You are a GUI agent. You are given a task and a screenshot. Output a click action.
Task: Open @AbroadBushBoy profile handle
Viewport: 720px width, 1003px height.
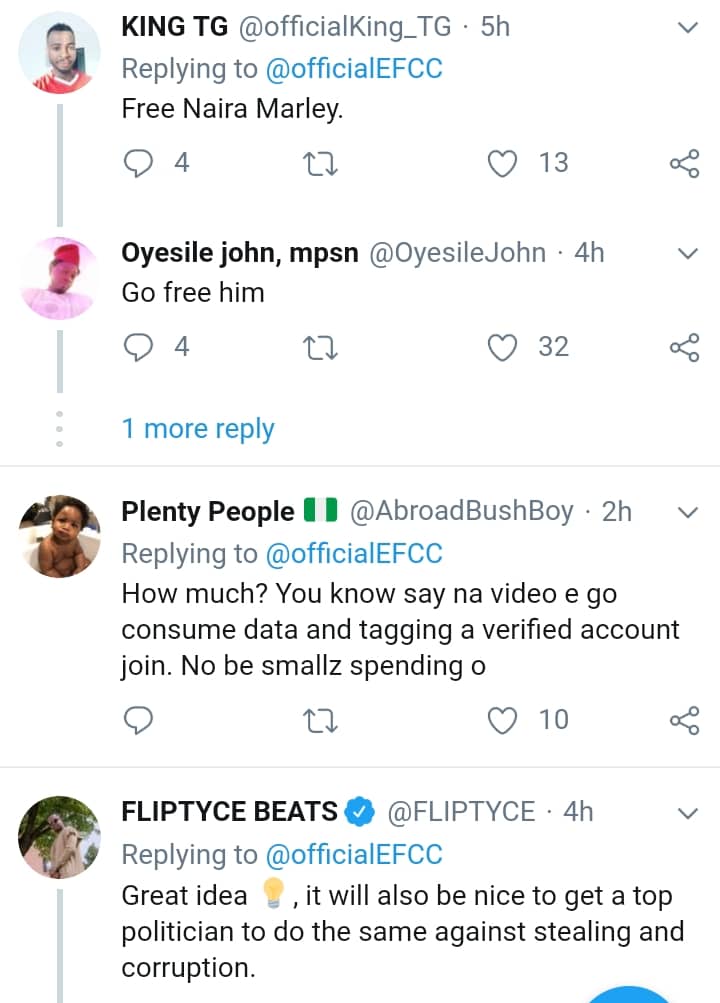(461, 512)
